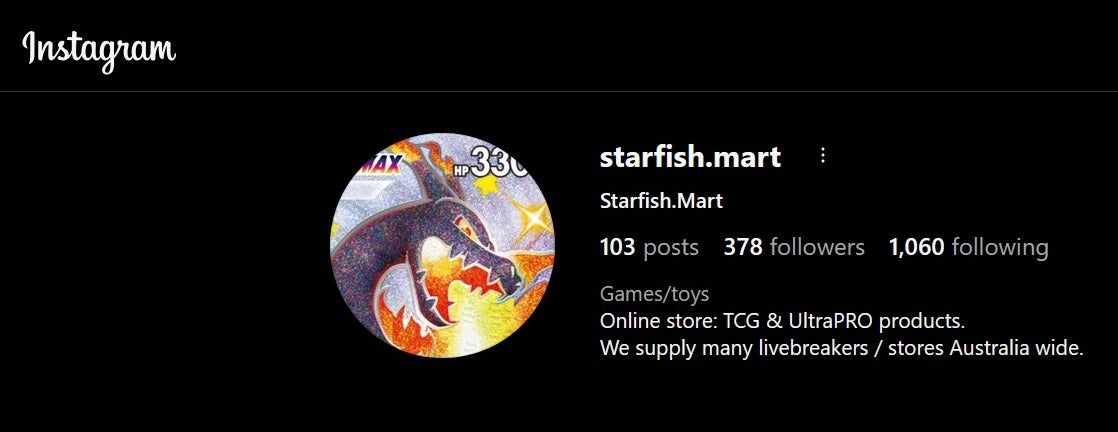Image resolution: width=1118 pixels, height=432 pixels.
Task: Open the 1,060 following list
Action: (968, 247)
